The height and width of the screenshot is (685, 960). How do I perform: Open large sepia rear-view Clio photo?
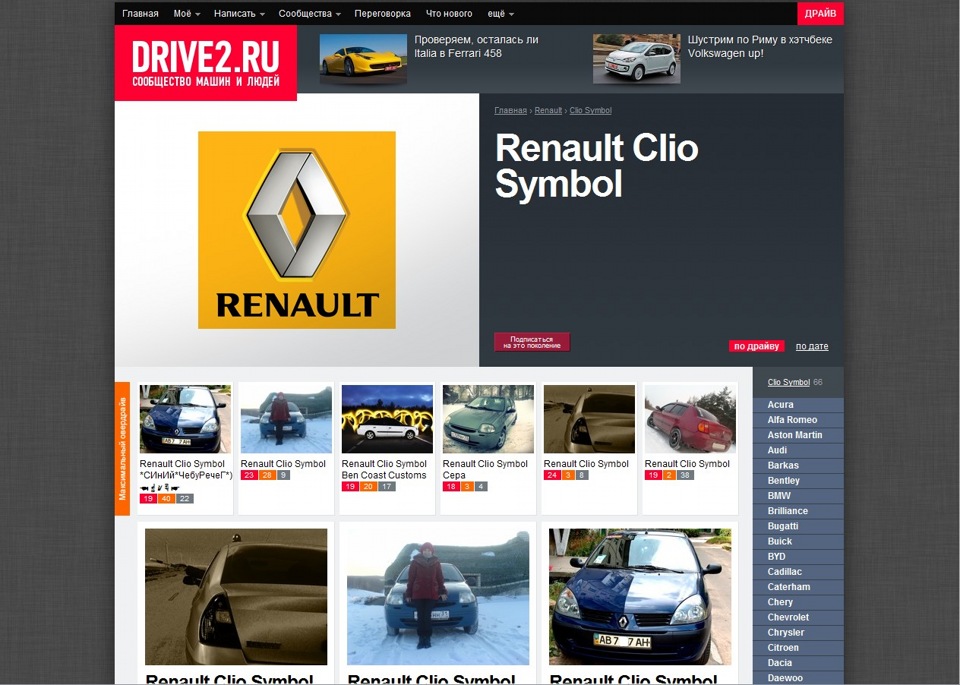coord(236,597)
